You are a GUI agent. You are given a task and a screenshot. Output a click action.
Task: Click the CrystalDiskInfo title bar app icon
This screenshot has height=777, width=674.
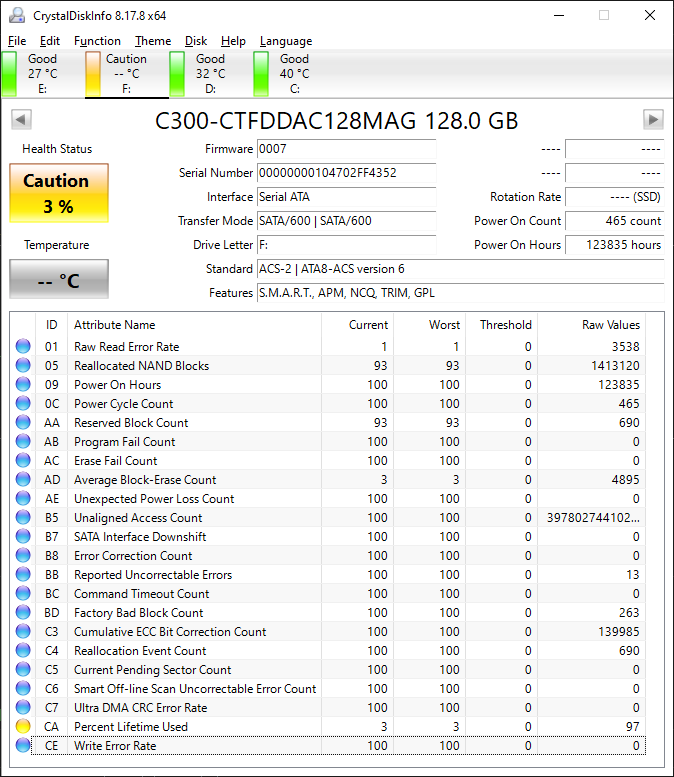[17, 15]
